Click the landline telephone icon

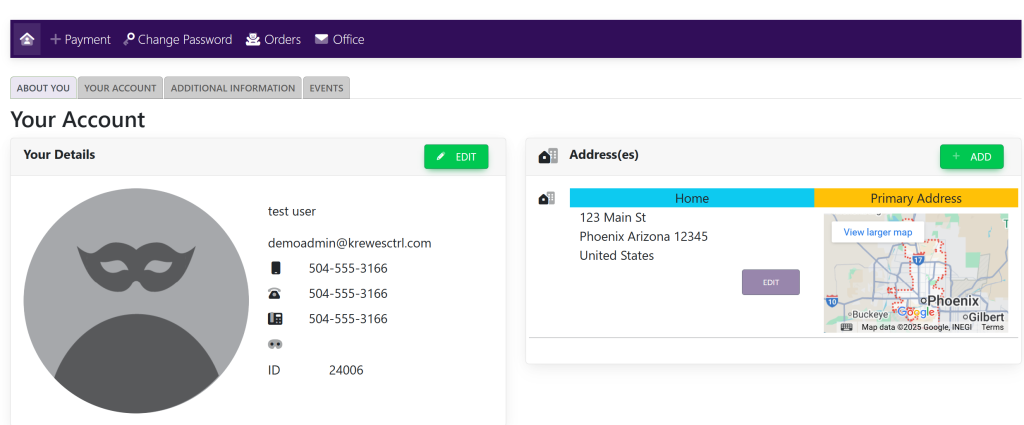[x=276, y=294]
